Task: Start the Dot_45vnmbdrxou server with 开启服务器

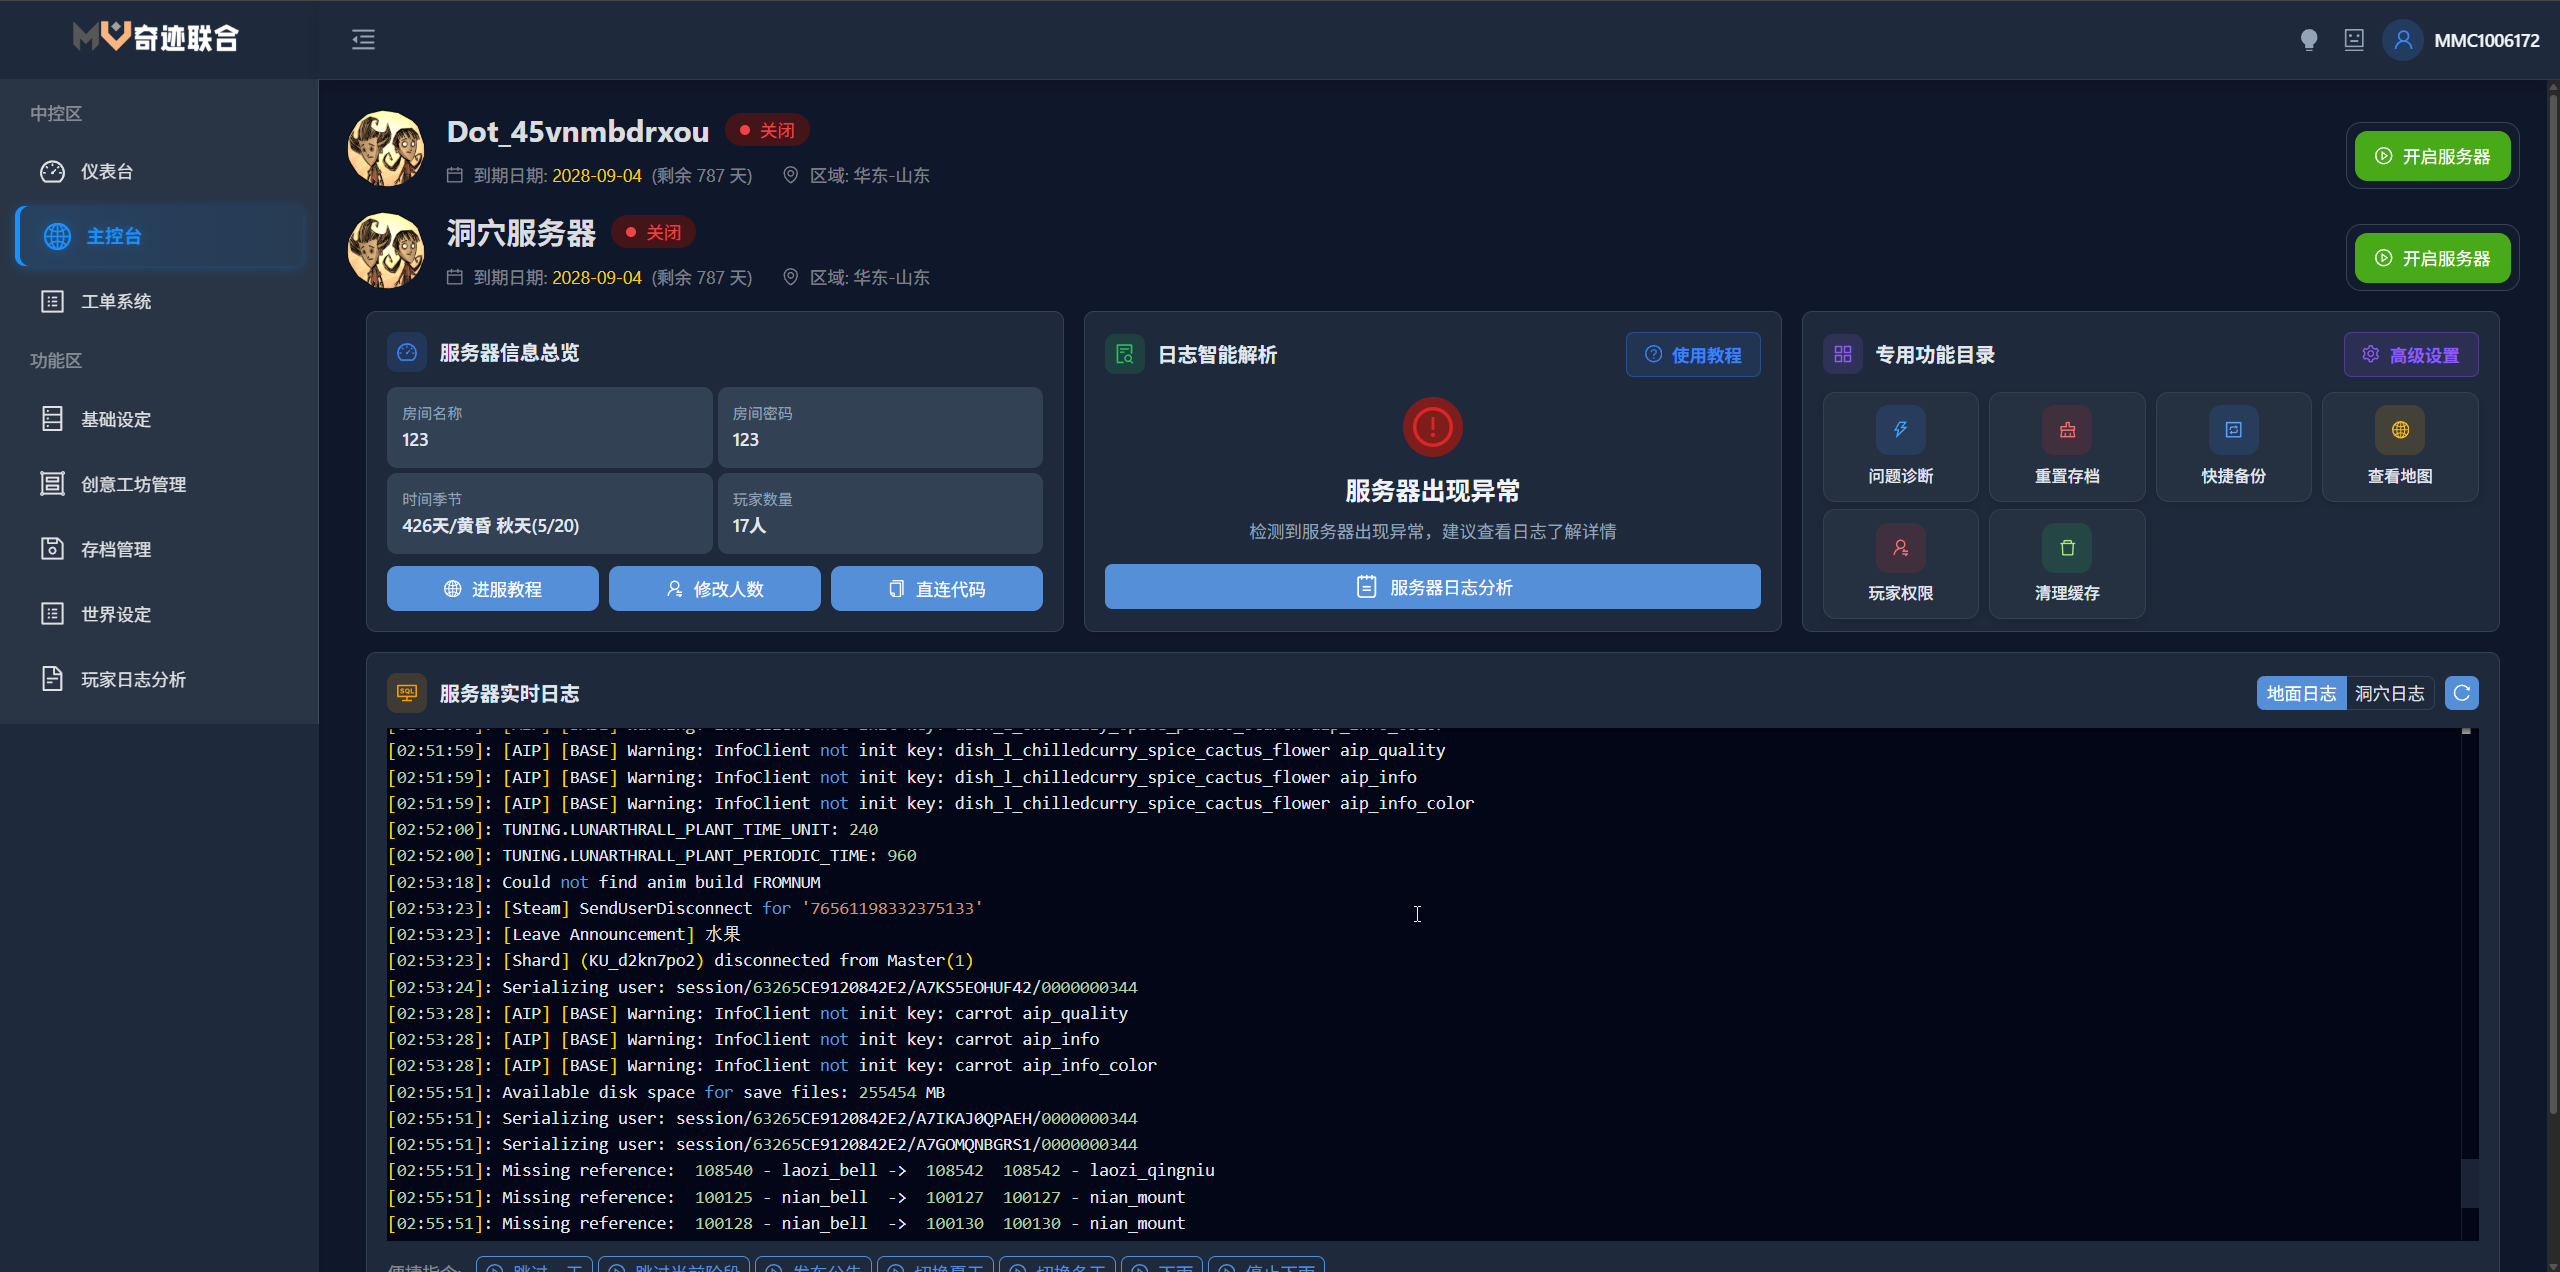Action: click(2432, 156)
